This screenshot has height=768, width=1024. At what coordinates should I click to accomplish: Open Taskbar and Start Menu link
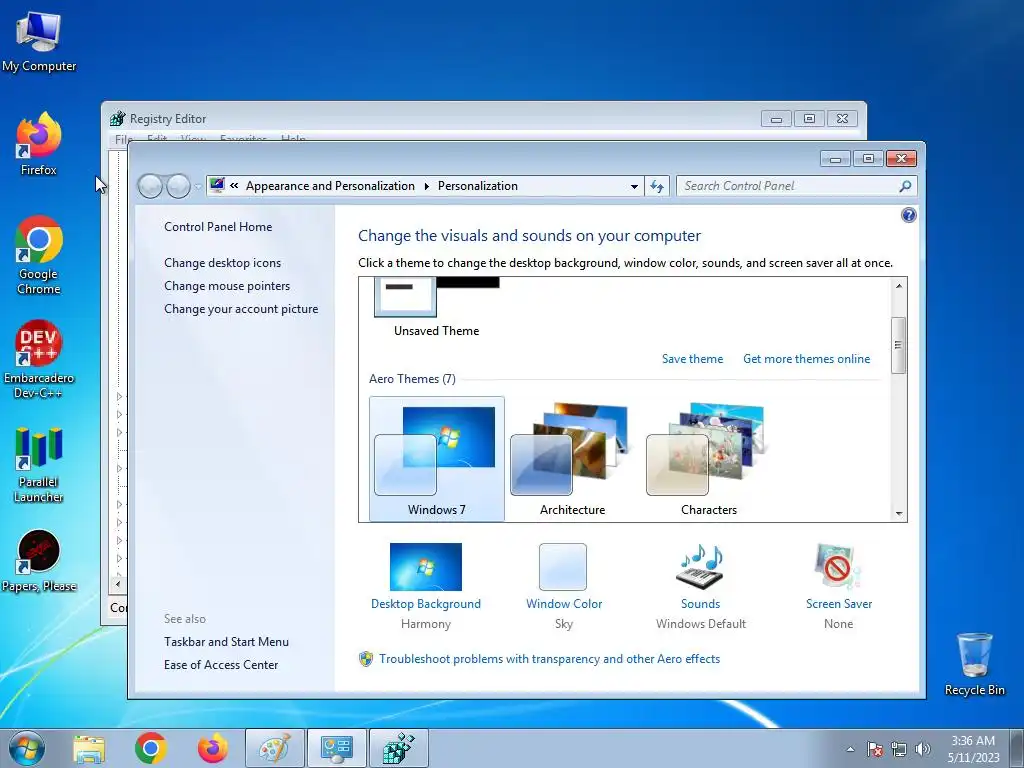(226, 641)
